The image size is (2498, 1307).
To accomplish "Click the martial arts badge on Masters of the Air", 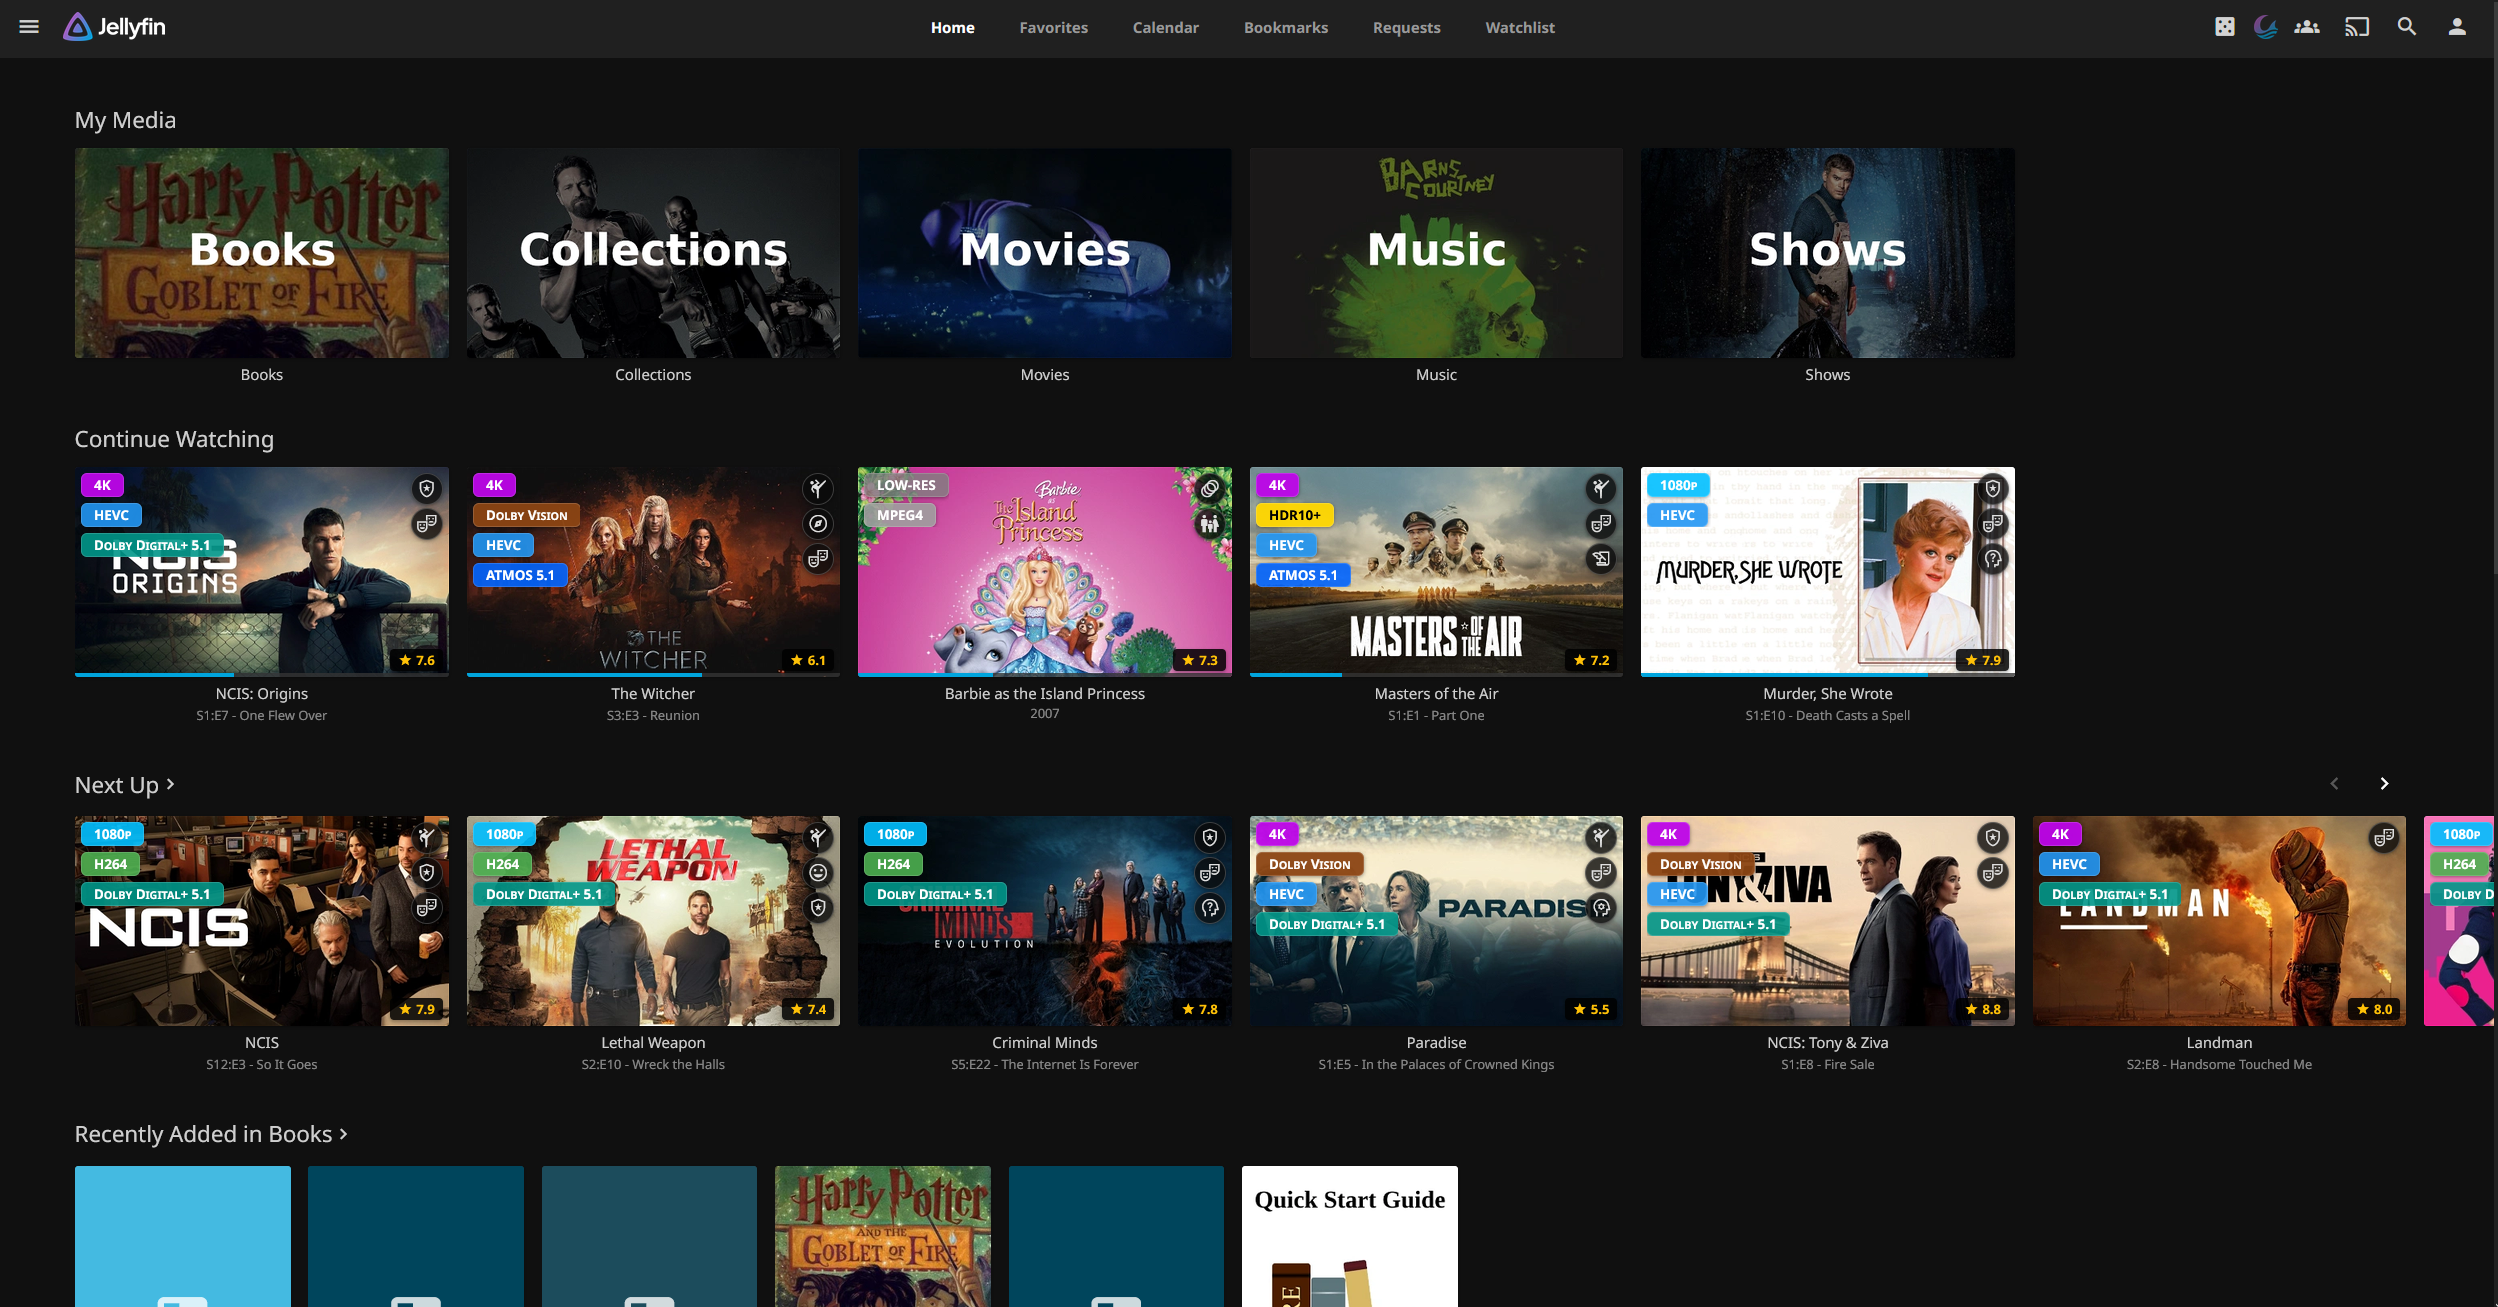I will pyautogui.click(x=1601, y=488).
